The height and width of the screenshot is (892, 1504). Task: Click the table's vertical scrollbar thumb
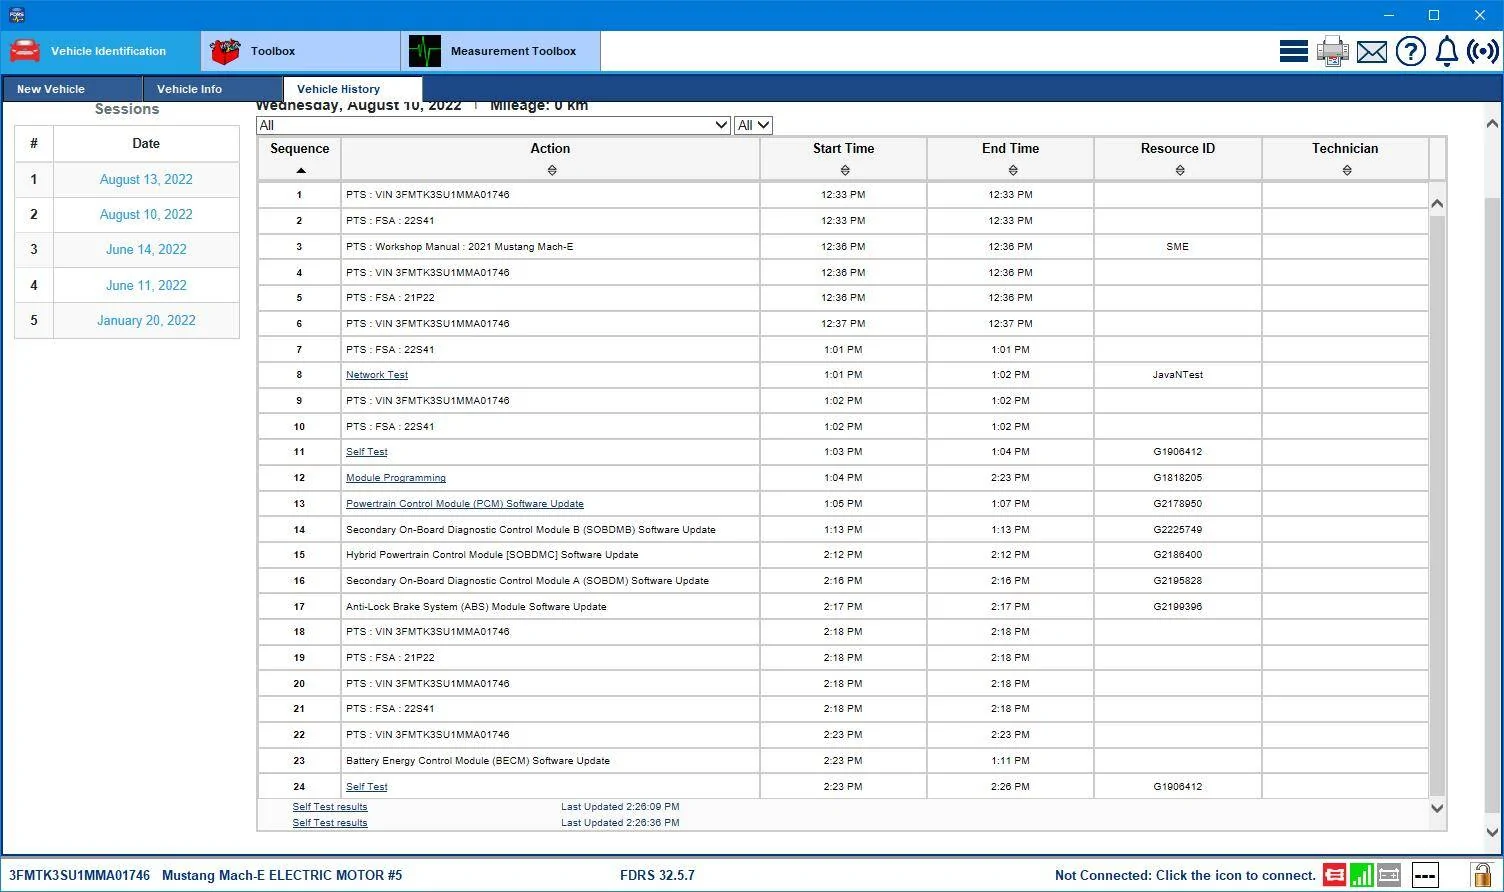click(1437, 505)
